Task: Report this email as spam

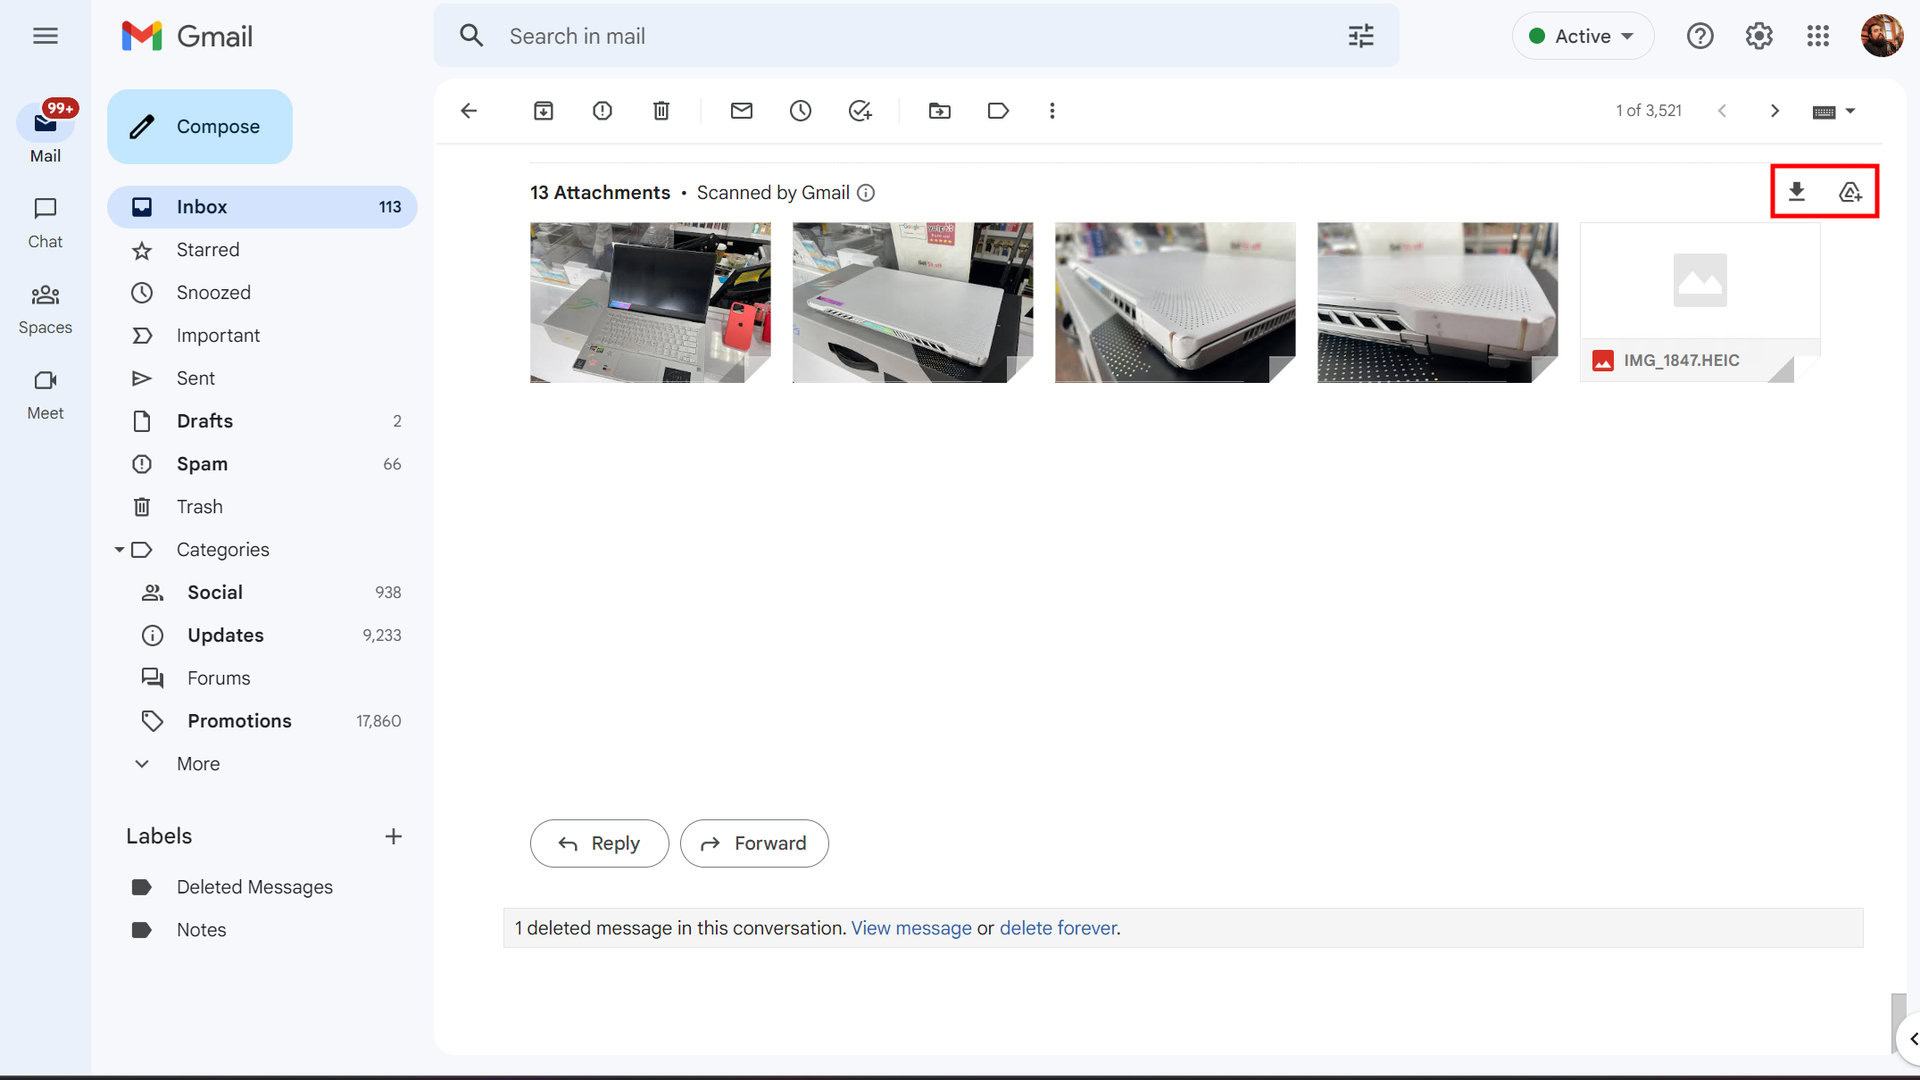Action: (602, 111)
